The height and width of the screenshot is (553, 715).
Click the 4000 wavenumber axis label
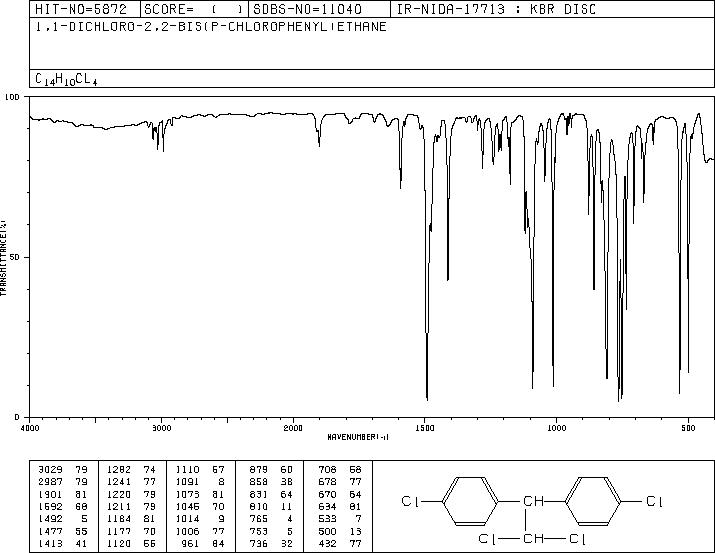click(30, 428)
